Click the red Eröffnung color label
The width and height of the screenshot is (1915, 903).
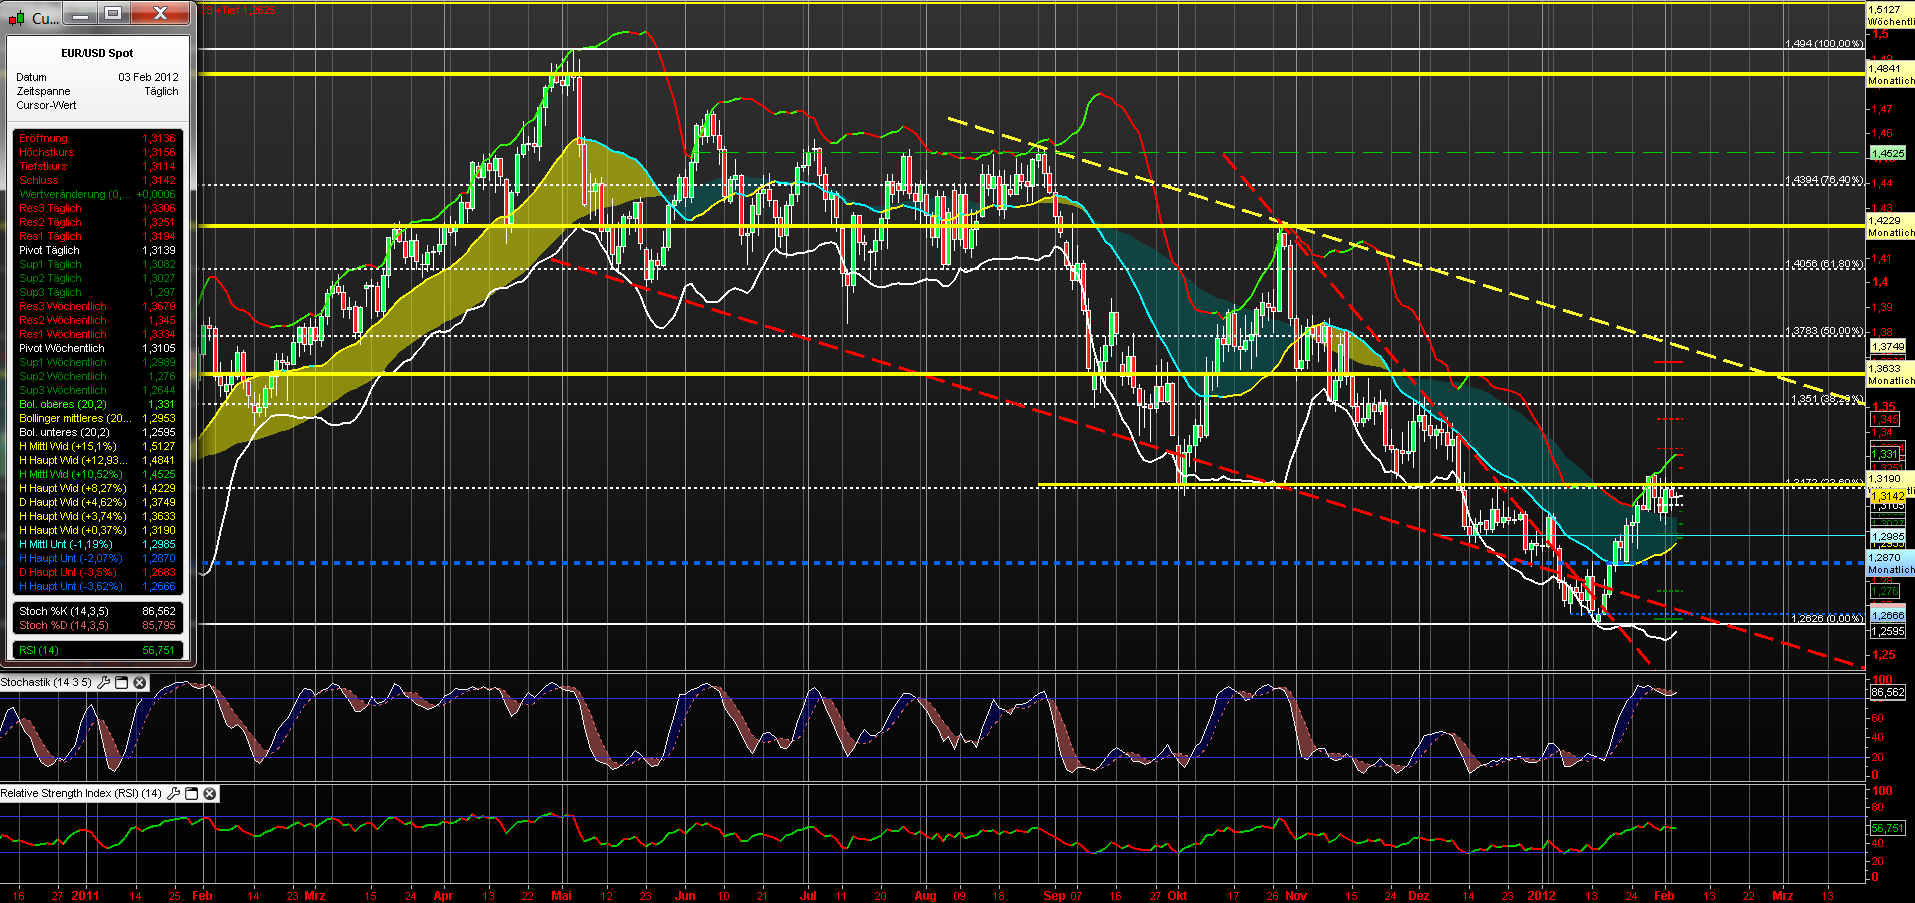[x=45, y=138]
